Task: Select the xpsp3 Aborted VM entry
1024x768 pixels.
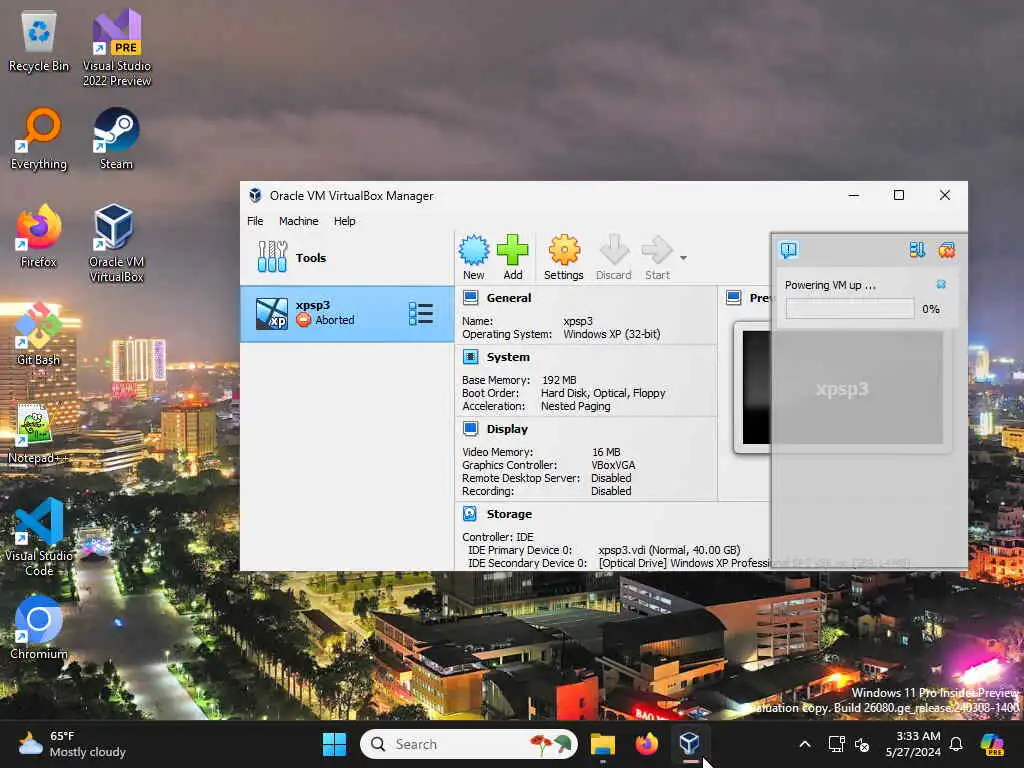Action: tap(347, 313)
